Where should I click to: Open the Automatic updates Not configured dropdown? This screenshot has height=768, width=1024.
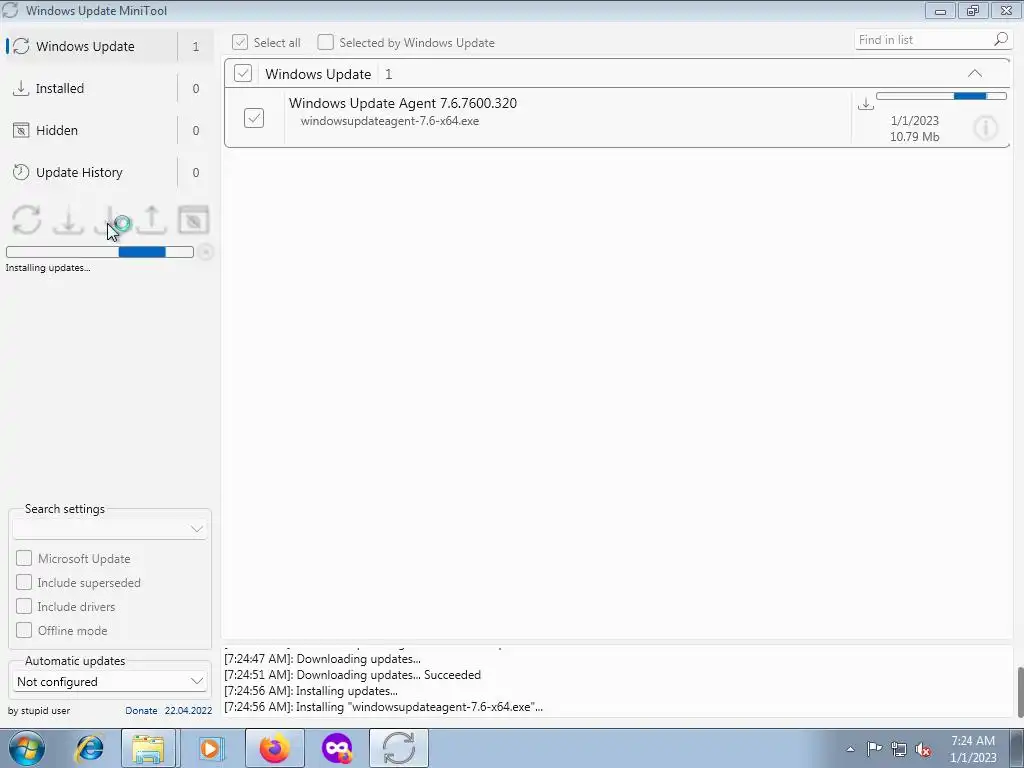[x=110, y=681]
